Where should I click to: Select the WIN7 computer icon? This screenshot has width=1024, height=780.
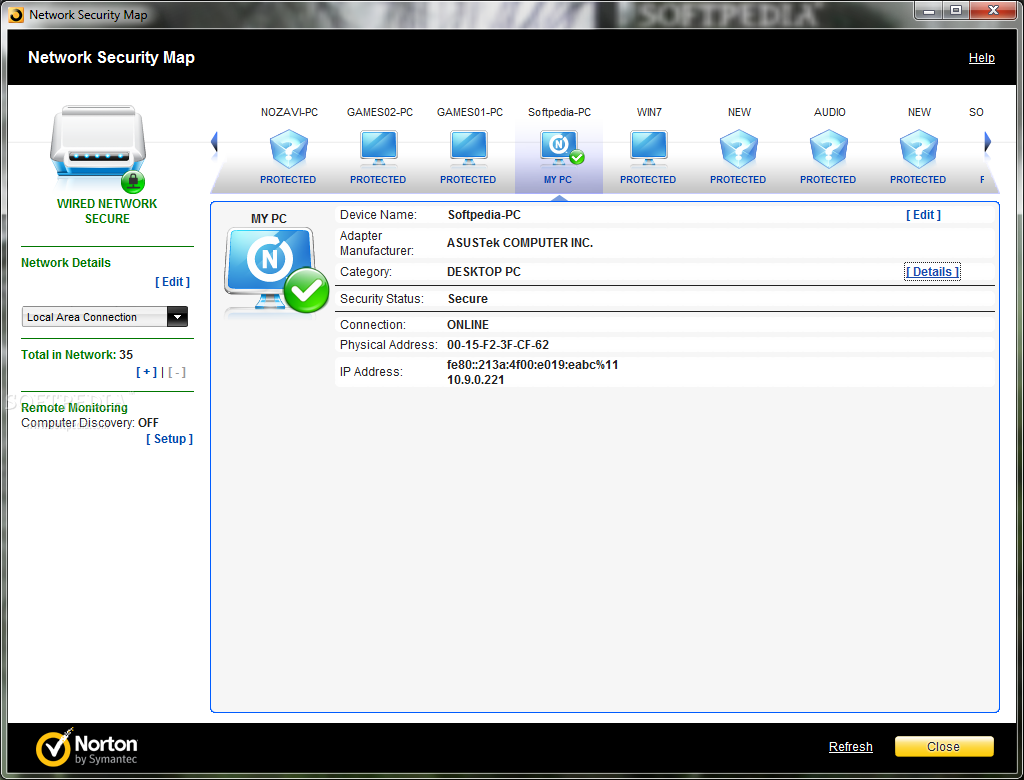(649, 148)
